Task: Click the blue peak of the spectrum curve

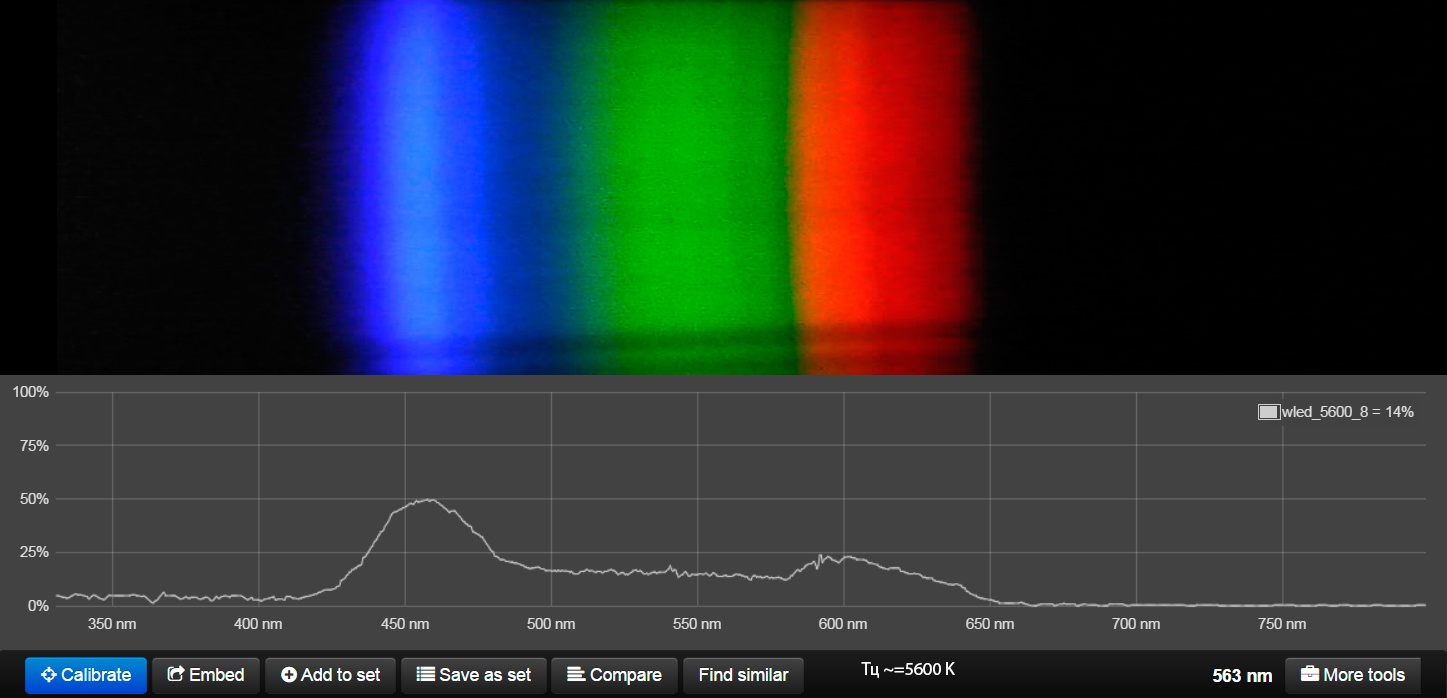Action: [x=430, y=499]
